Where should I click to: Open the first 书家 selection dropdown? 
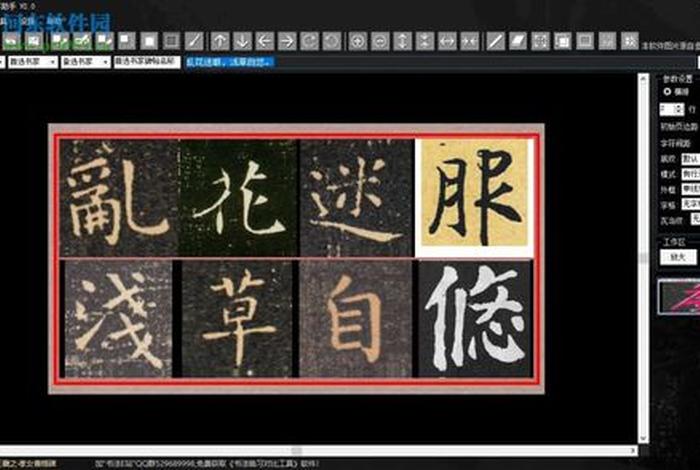[x=33, y=62]
